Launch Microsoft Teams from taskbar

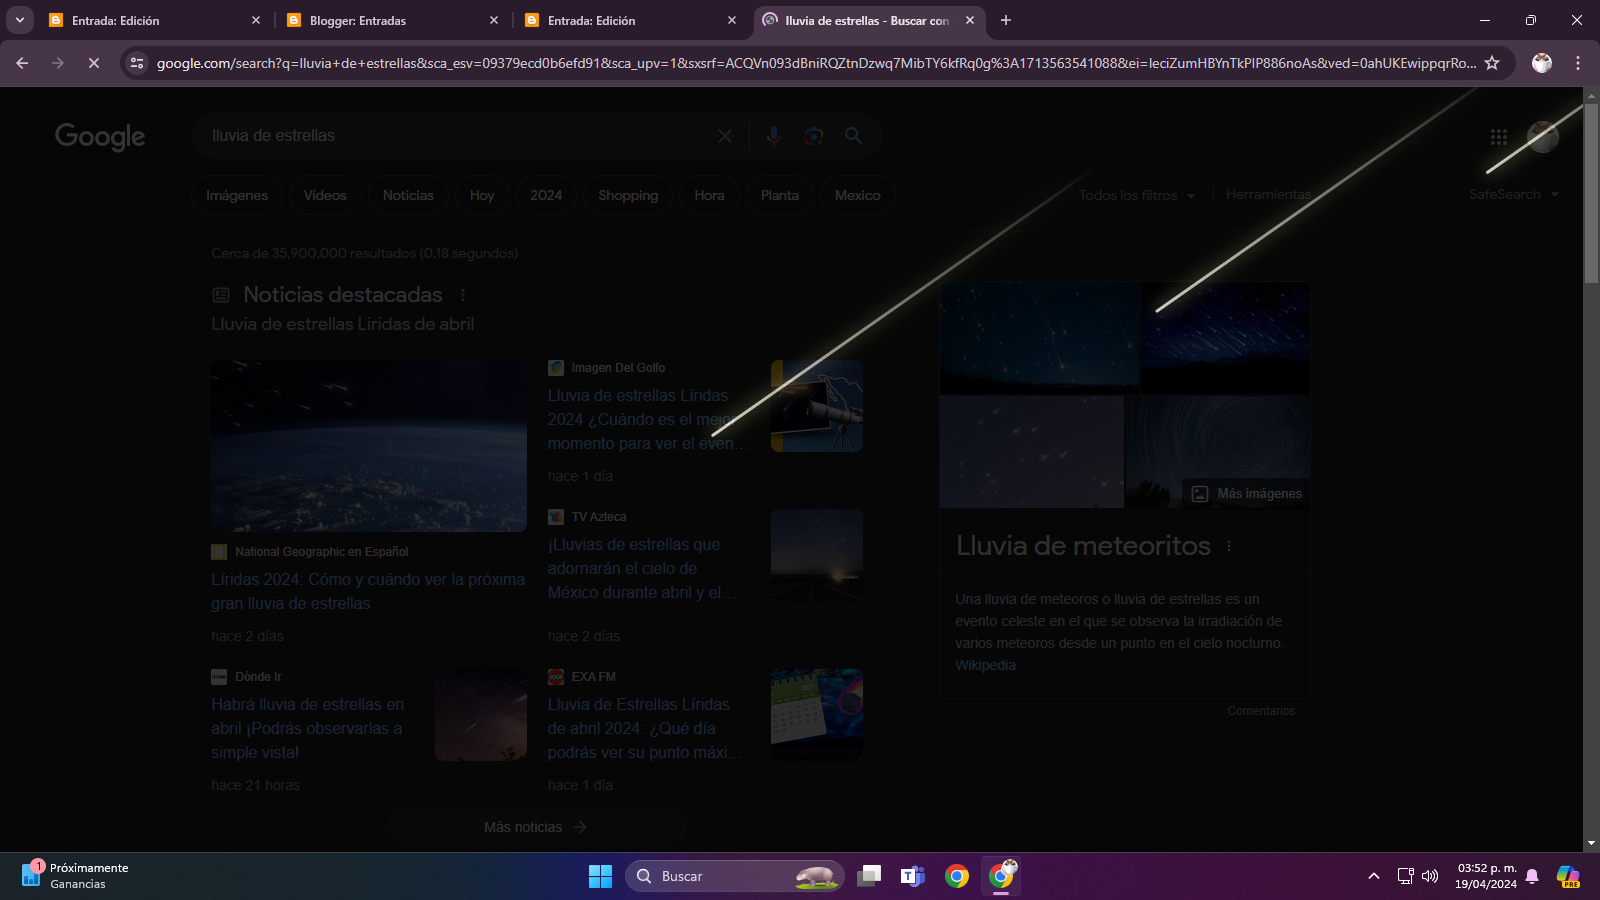click(x=913, y=877)
